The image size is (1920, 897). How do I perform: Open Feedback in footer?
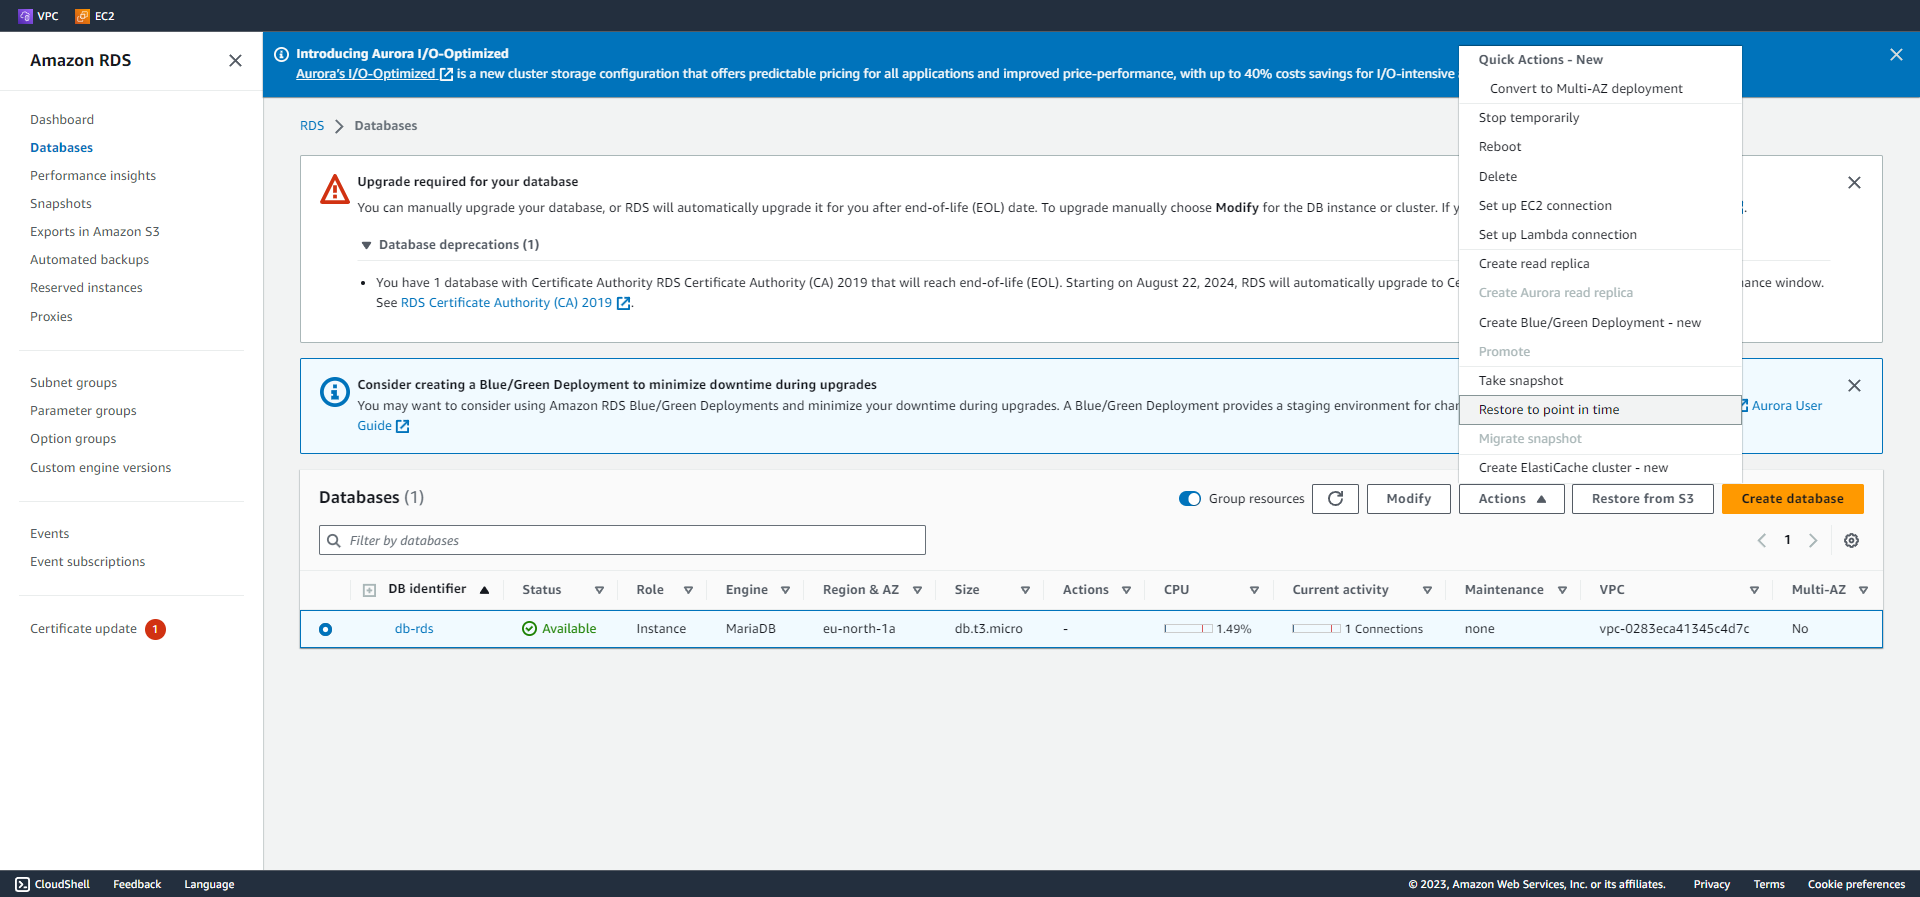[137, 884]
